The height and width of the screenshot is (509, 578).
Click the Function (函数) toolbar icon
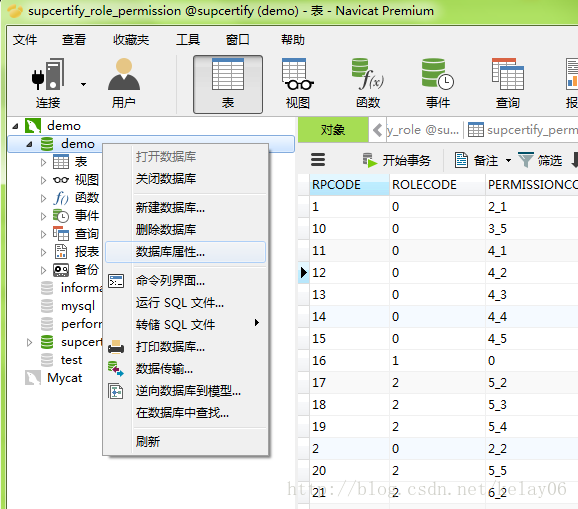[x=368, y=74]
